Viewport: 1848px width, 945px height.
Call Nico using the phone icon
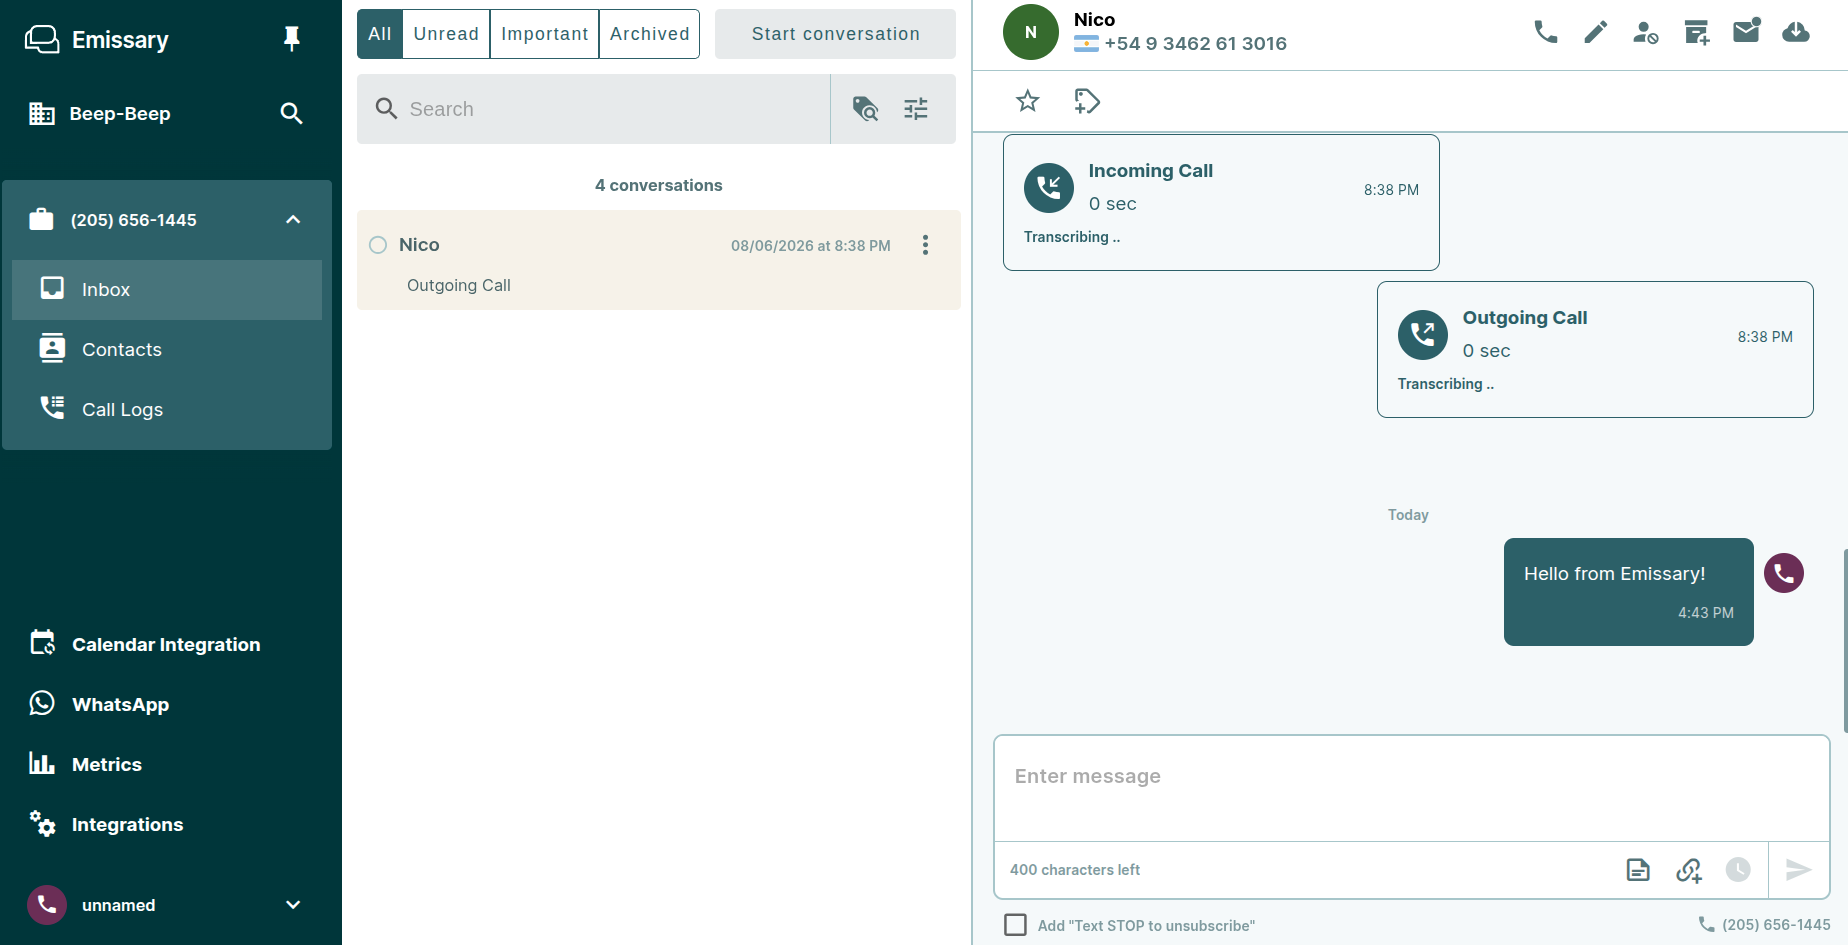coord(1546,32)
